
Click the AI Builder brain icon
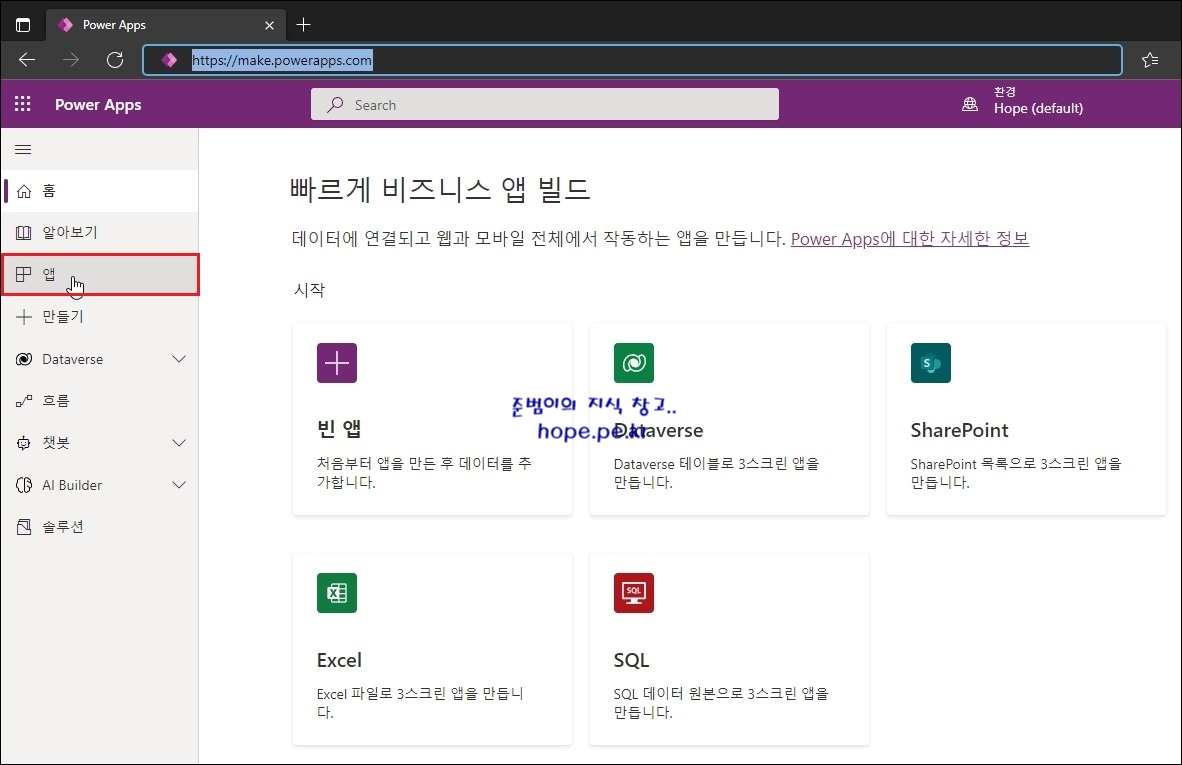(24, 485)
